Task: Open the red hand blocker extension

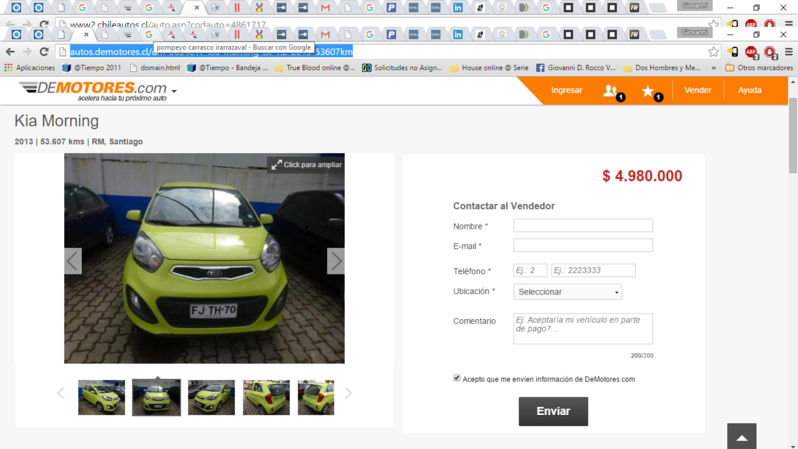Action: tap(770, 52)
